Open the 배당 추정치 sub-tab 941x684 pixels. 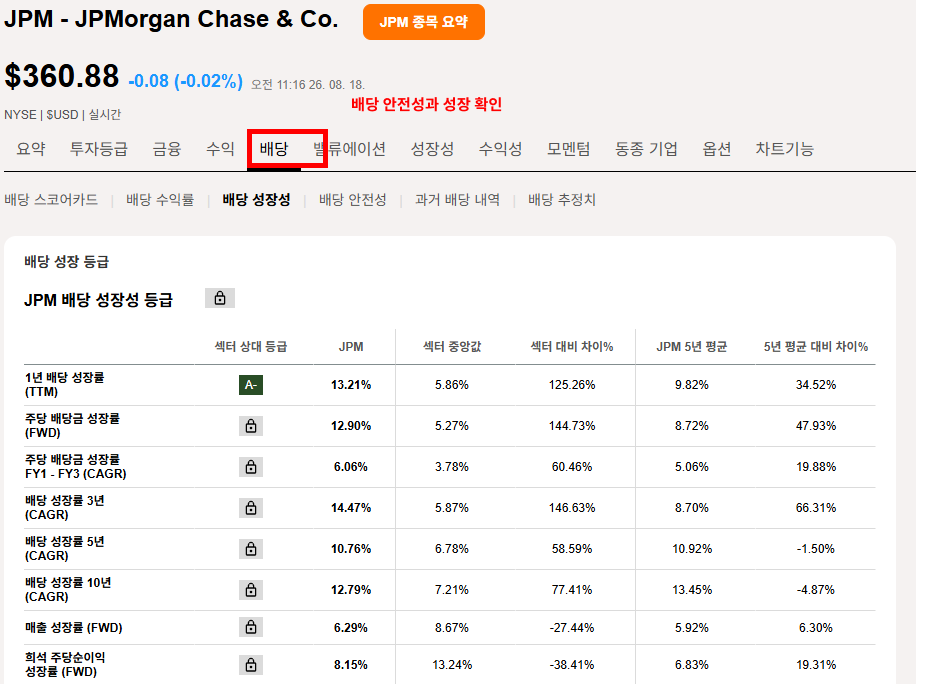coord(562,200)
